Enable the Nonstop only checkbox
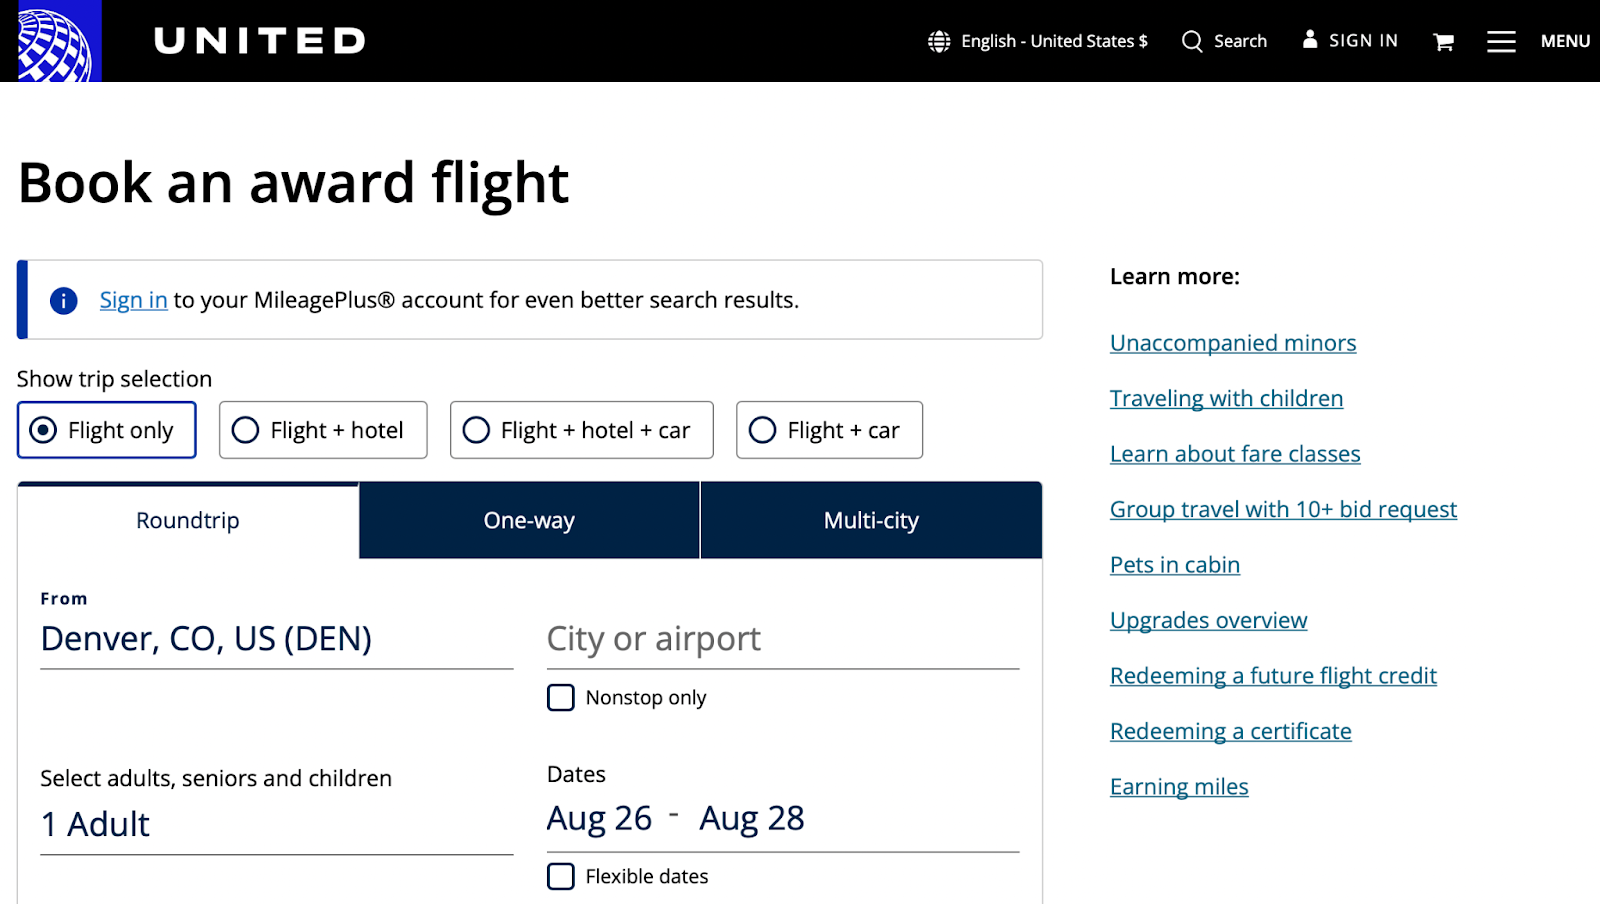The width and height of the screenshot is (1600, 904). click(561, 697)
